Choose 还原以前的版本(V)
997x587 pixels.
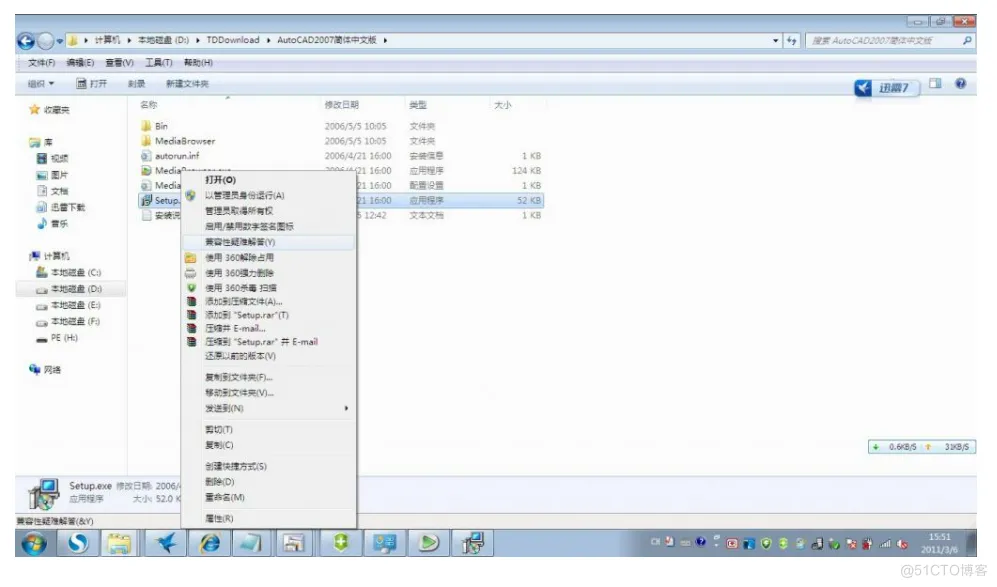(x=240, y=356)
